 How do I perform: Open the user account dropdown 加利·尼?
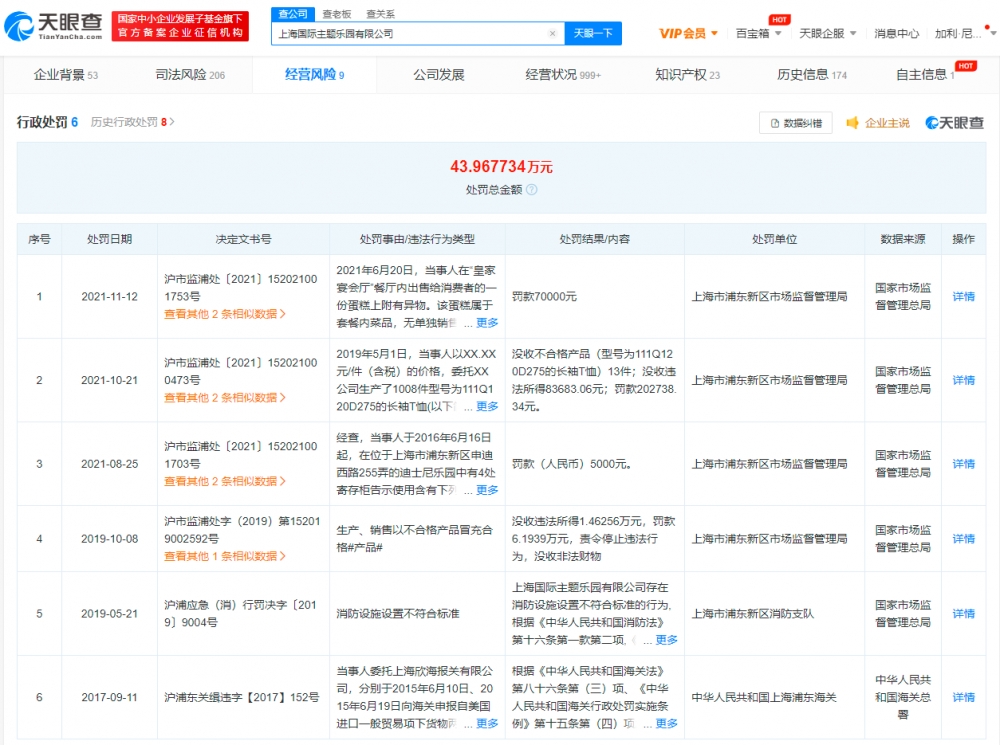964,33
